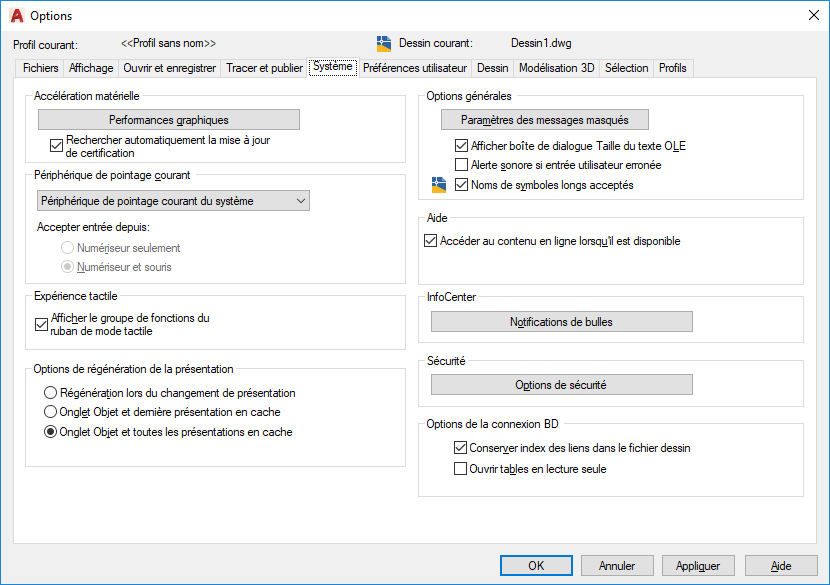Click the AutoCAD logo icon in title bar
This screenshot has height=585, width=830.
point(16,16)
